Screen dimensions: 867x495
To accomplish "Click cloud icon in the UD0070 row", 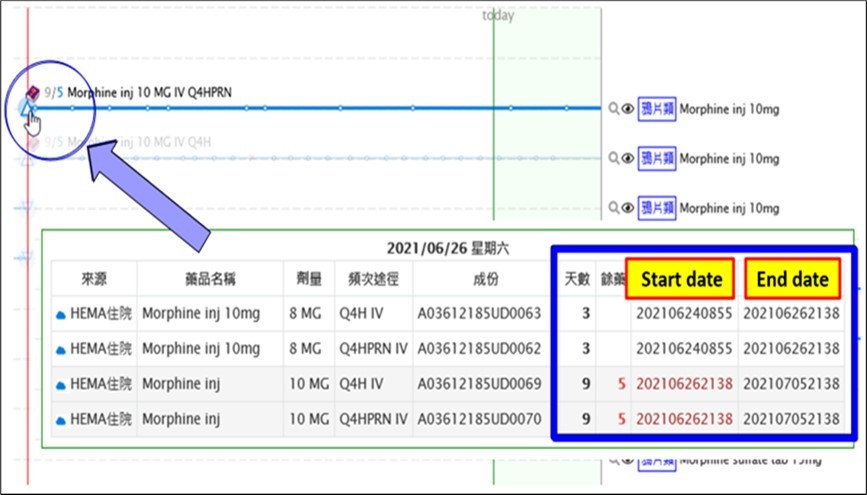I will [61, 419].
